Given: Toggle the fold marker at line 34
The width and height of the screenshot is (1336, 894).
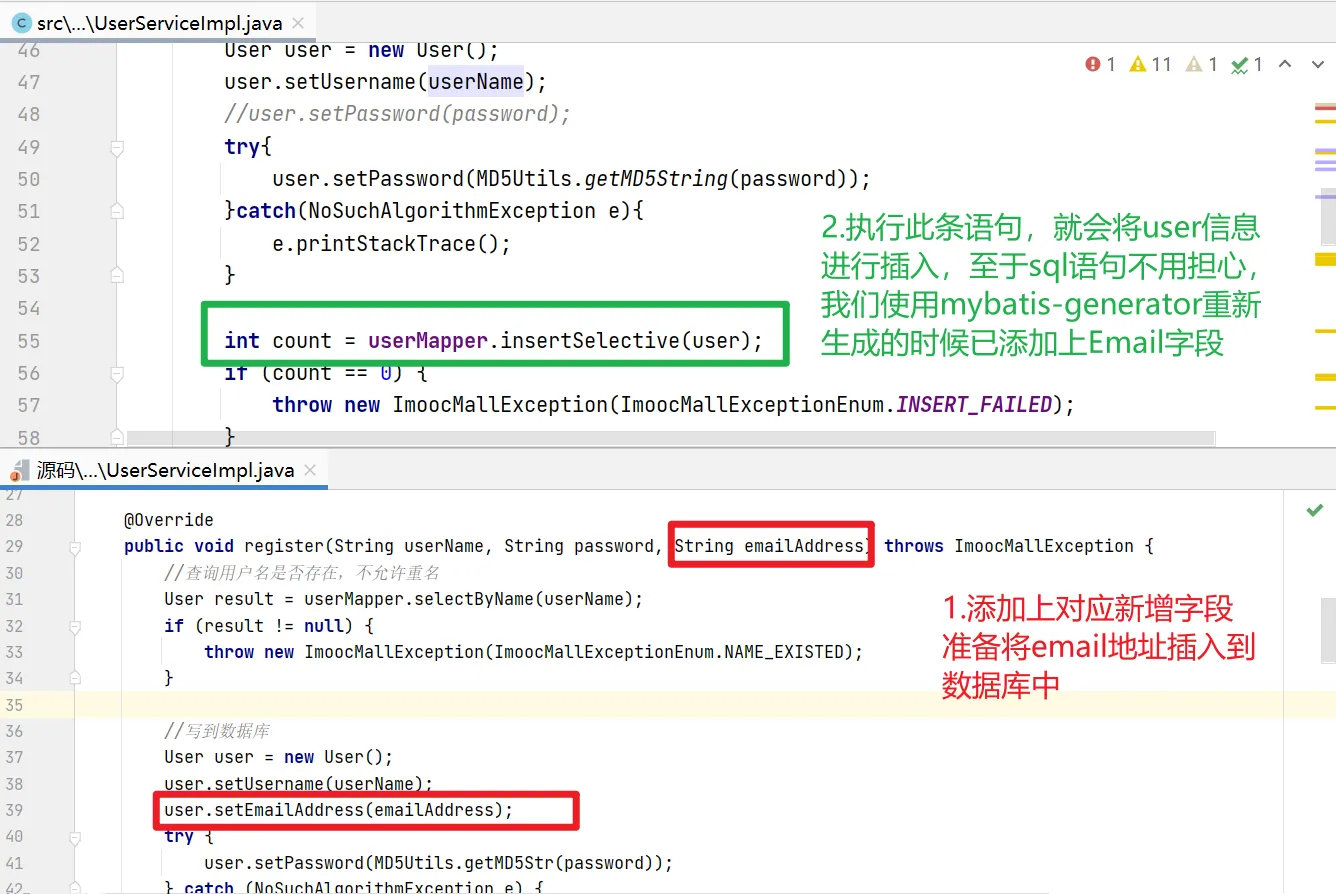Looking at the screenshot, I should (x=74, y=678).
